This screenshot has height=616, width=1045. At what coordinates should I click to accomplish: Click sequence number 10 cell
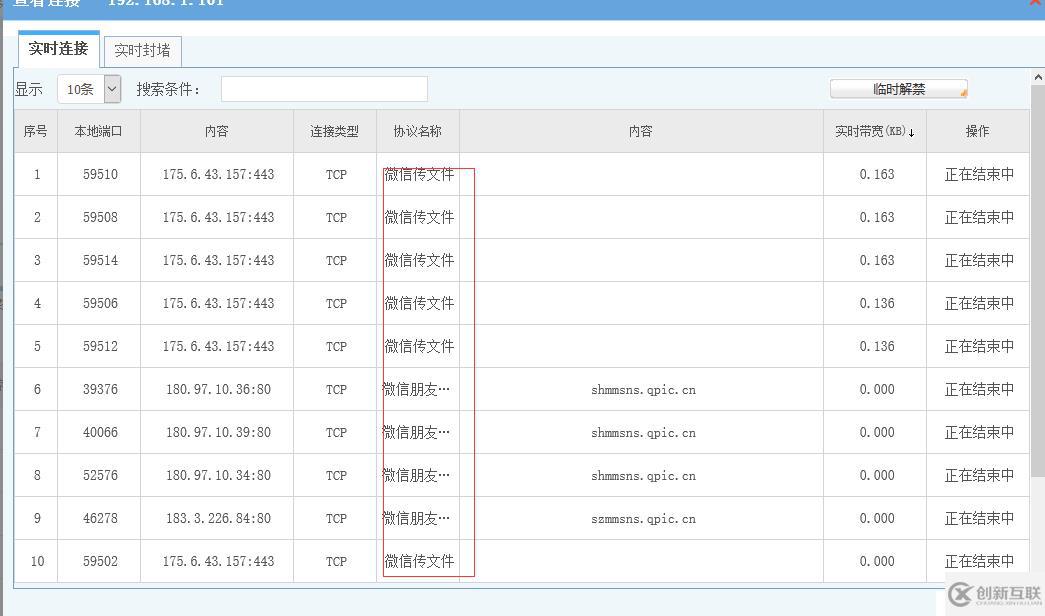[37, 561]
